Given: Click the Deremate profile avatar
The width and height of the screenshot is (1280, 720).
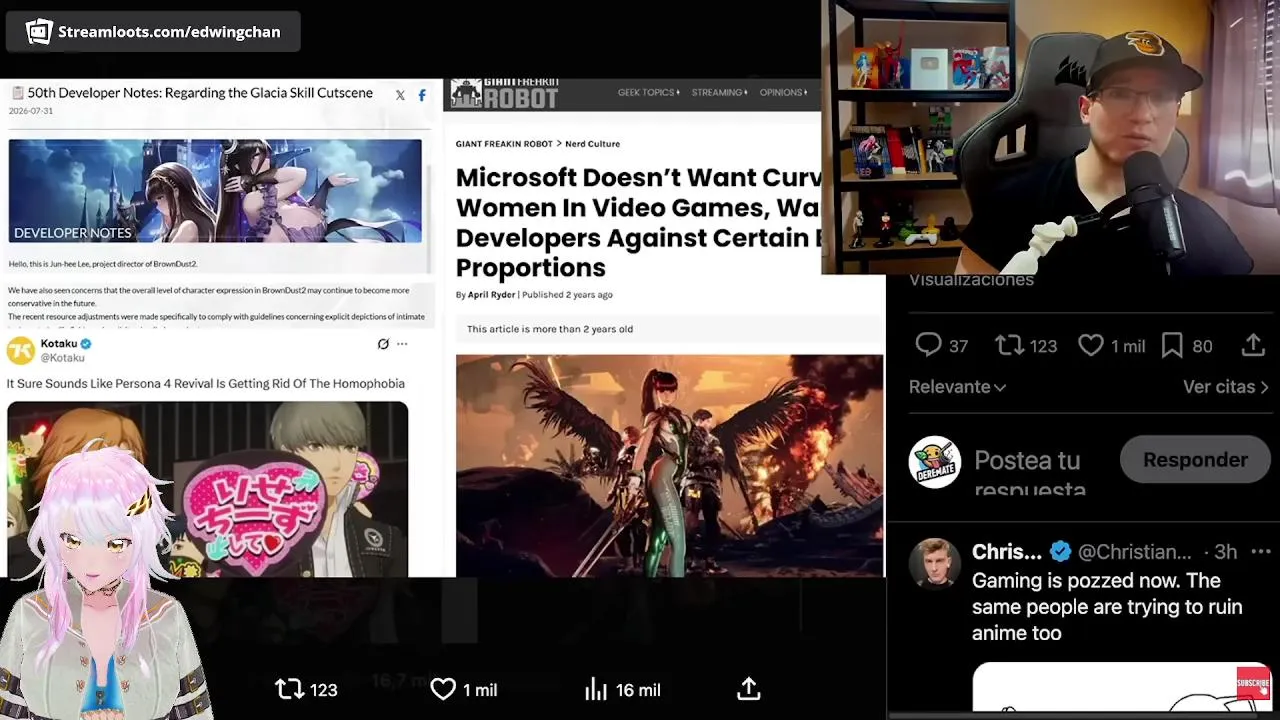Looking at the screenshot, I should click(x=935, y=462).
